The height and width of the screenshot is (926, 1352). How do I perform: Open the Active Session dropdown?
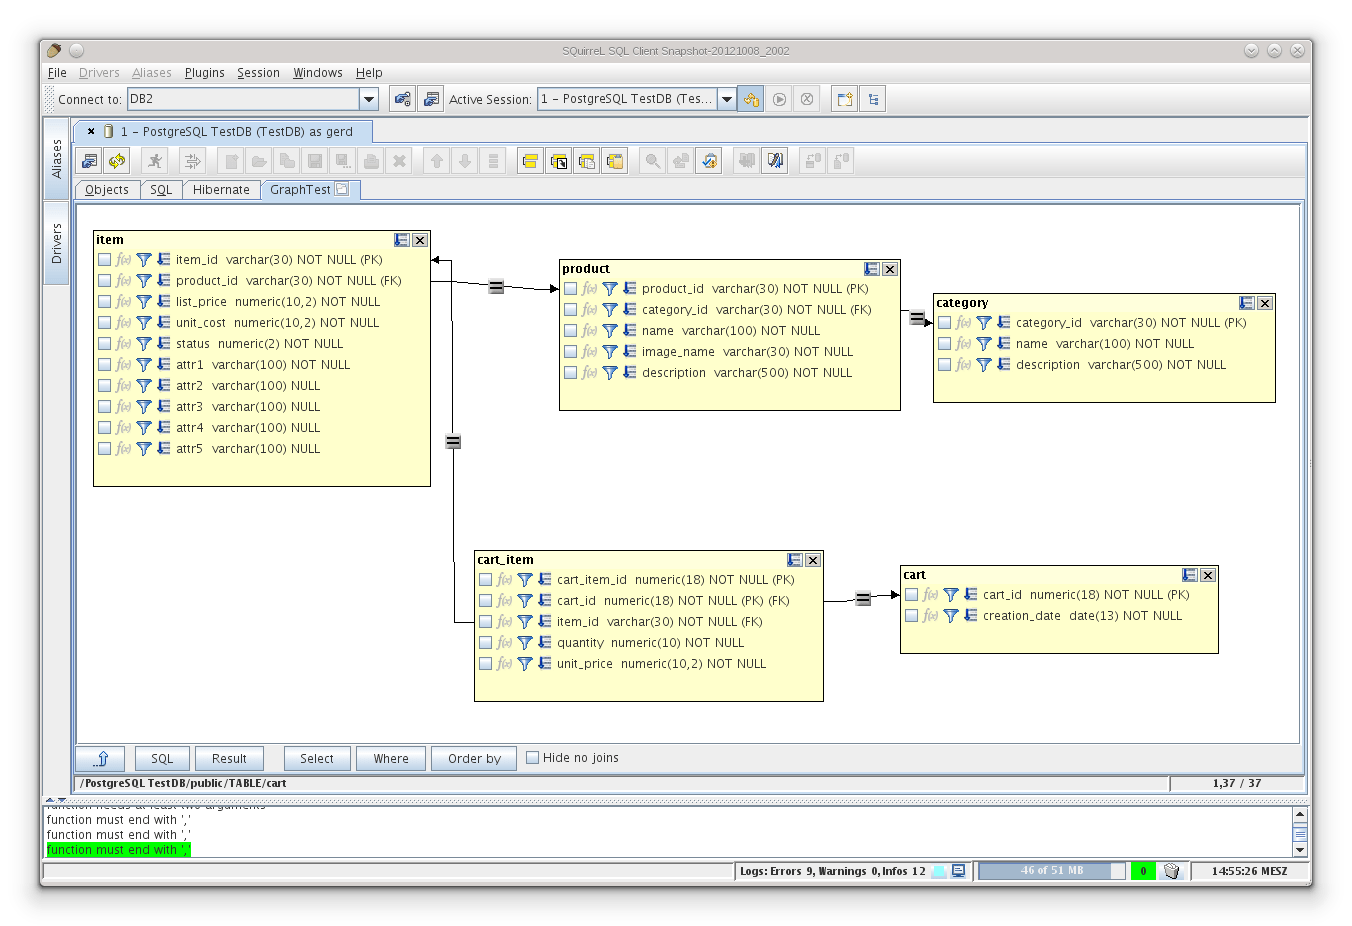click(727, 98)
